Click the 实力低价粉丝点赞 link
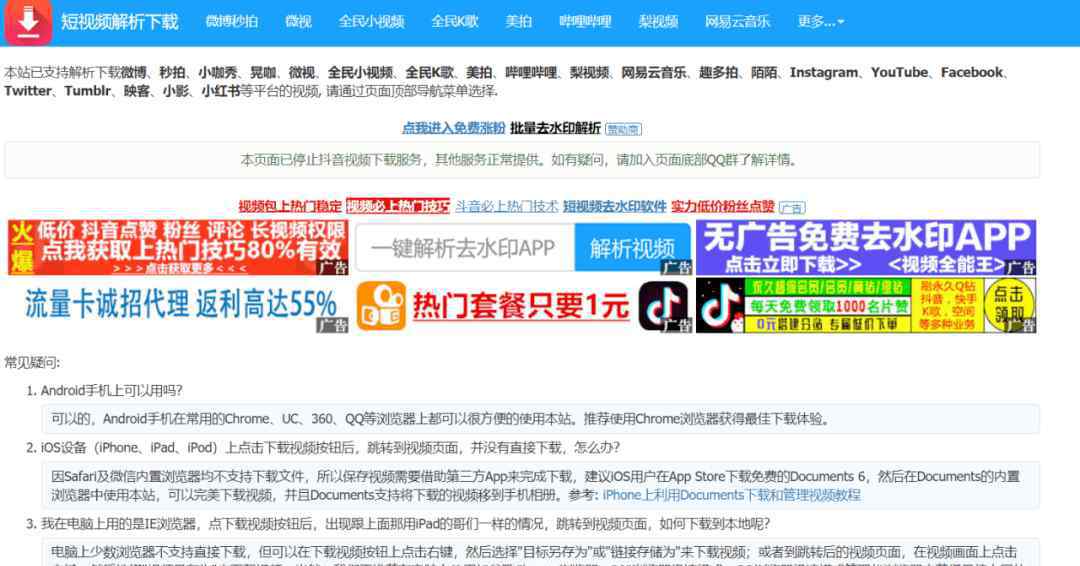This screenshot has height=566, width=1080. [723, 206]
